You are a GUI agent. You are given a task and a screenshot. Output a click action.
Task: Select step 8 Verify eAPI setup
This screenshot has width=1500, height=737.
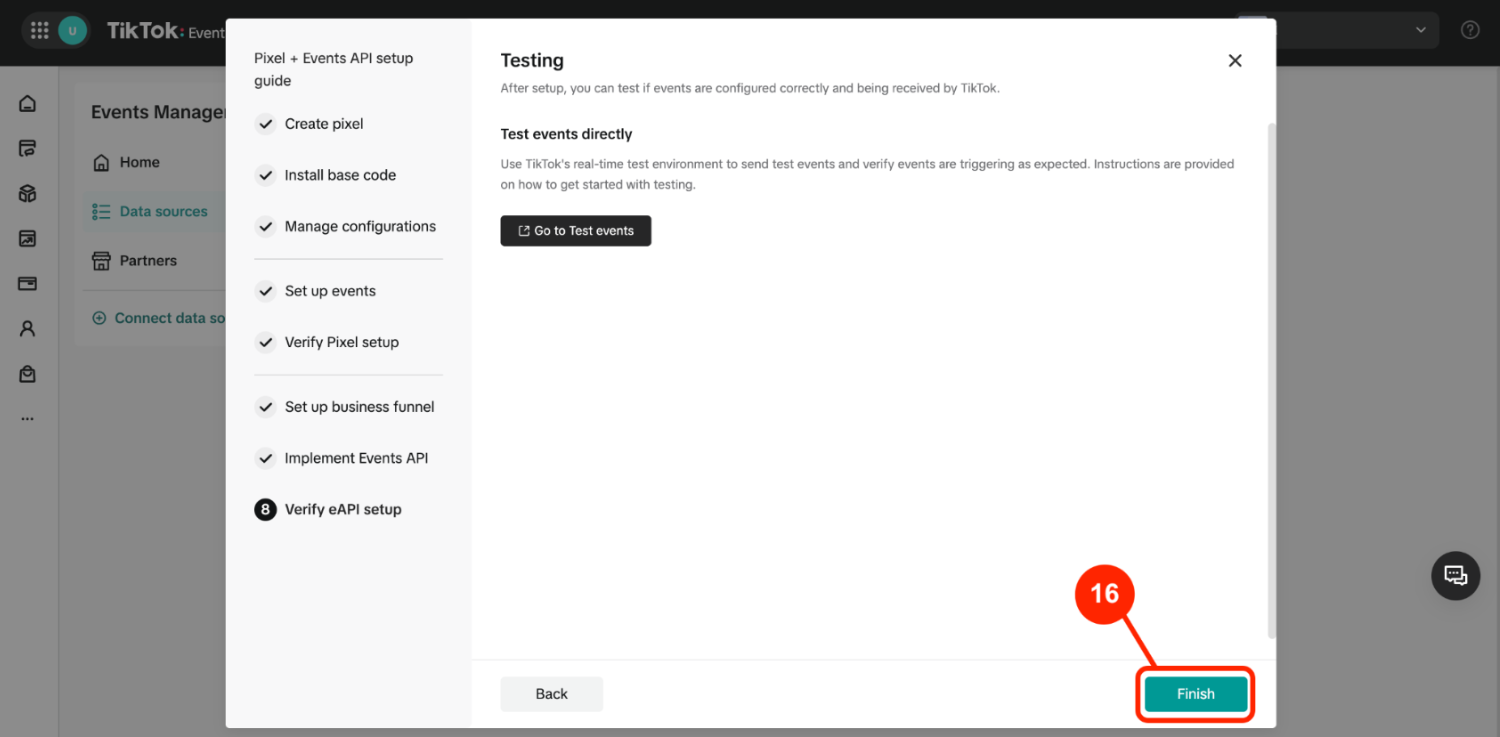(328, 509)
